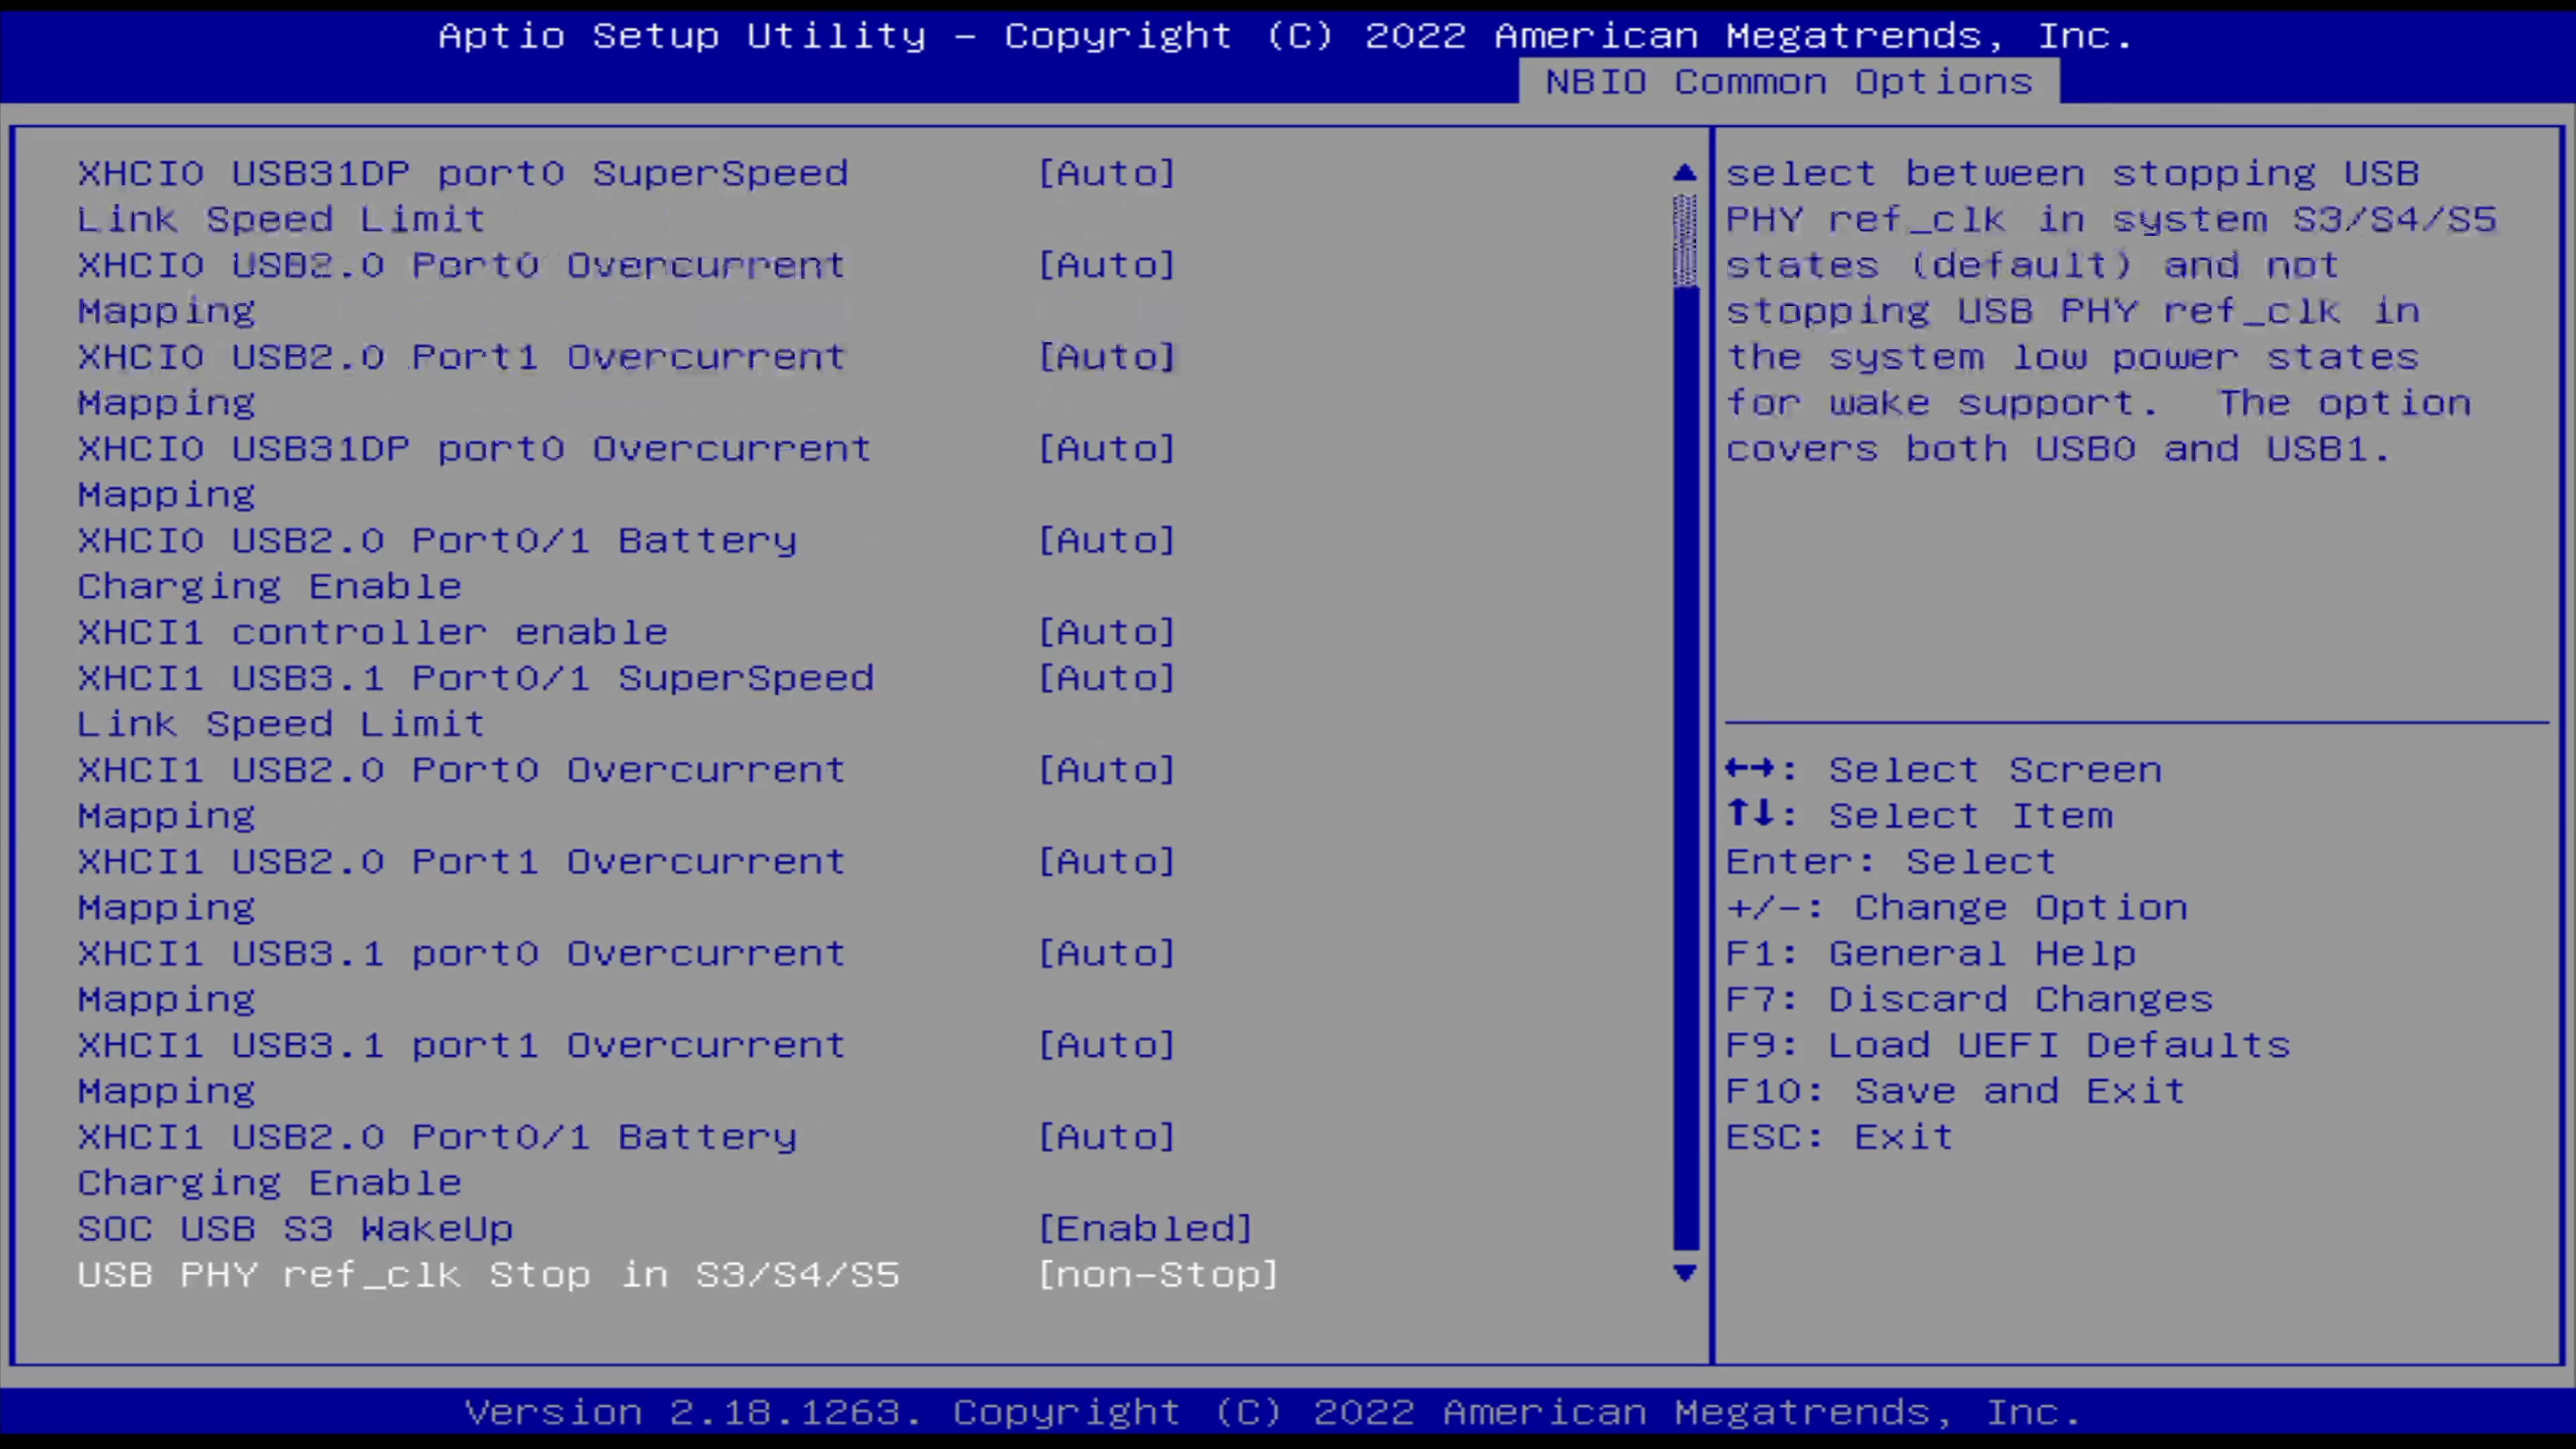Select the XHCI0 USB2.0 Port0 Overcurrent Mapping label
Screen dimensions: 2576x1449
pos(462,288)
